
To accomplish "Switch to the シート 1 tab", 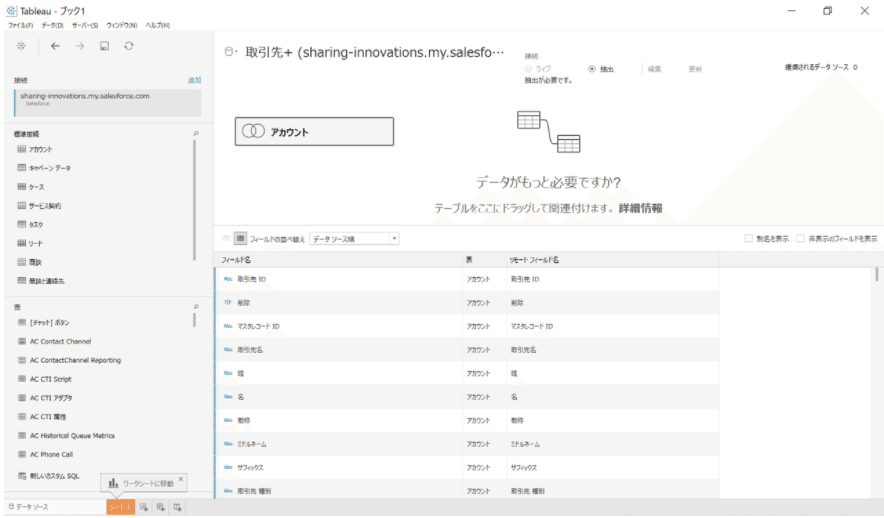I will 120,507.
